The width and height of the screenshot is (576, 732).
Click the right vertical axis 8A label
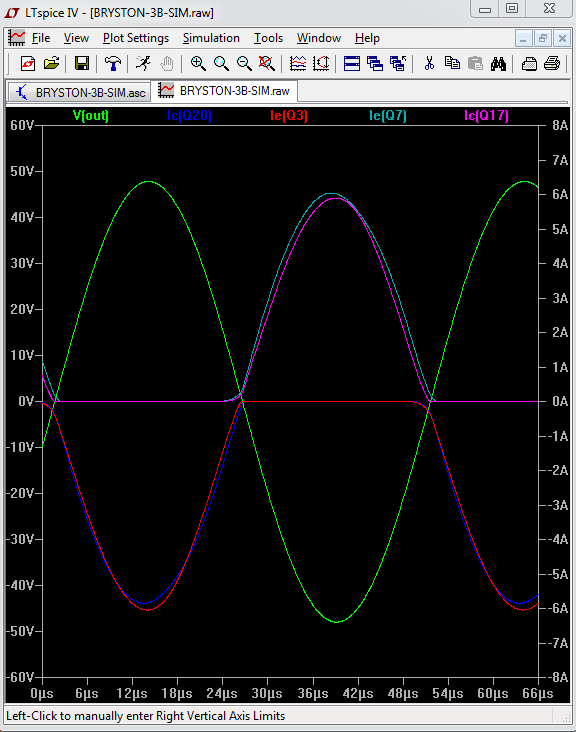pyautogui.click(x=560, y=126)
